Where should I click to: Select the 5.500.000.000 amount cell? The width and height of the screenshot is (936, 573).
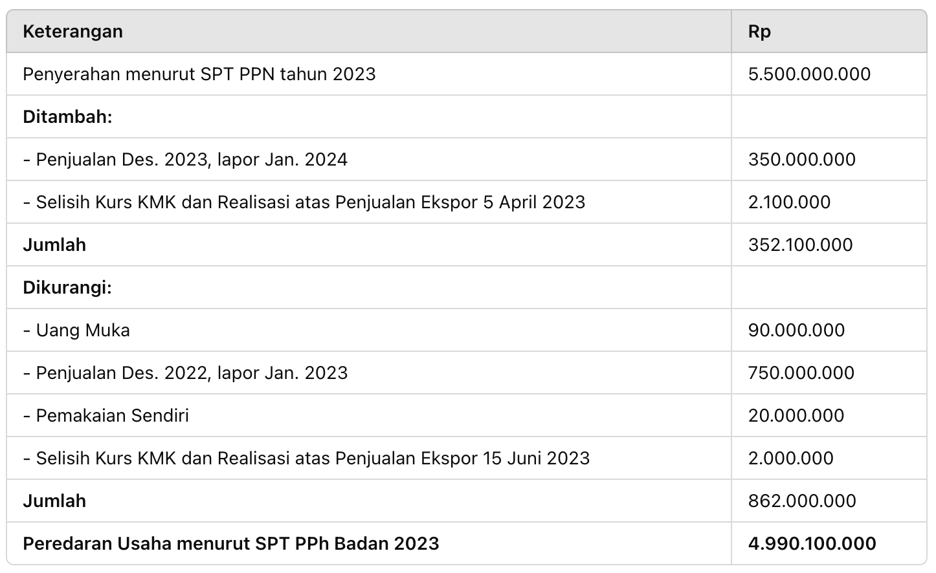[809, 74]
